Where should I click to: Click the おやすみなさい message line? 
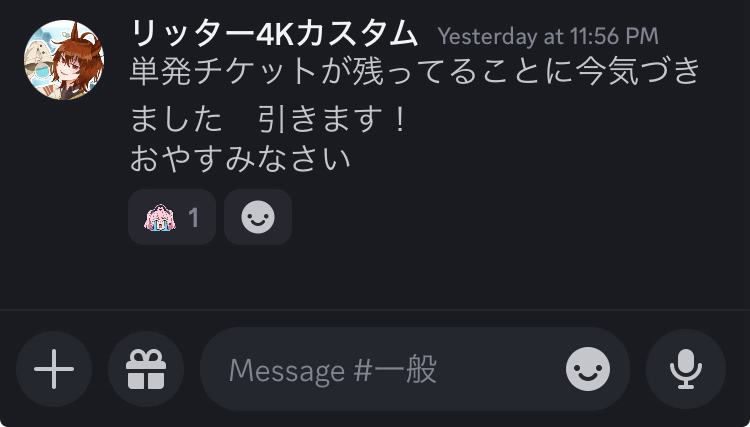coord(241,159)
